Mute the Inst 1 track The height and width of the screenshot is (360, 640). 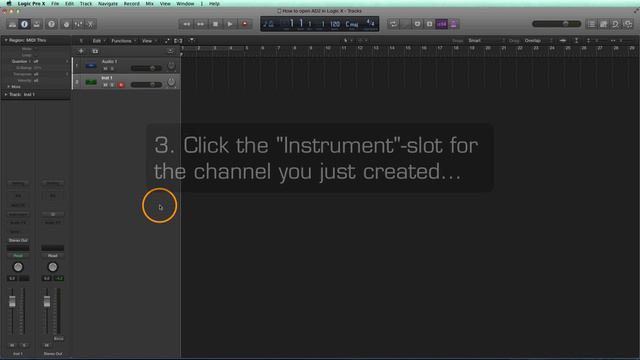coord(105,85)
